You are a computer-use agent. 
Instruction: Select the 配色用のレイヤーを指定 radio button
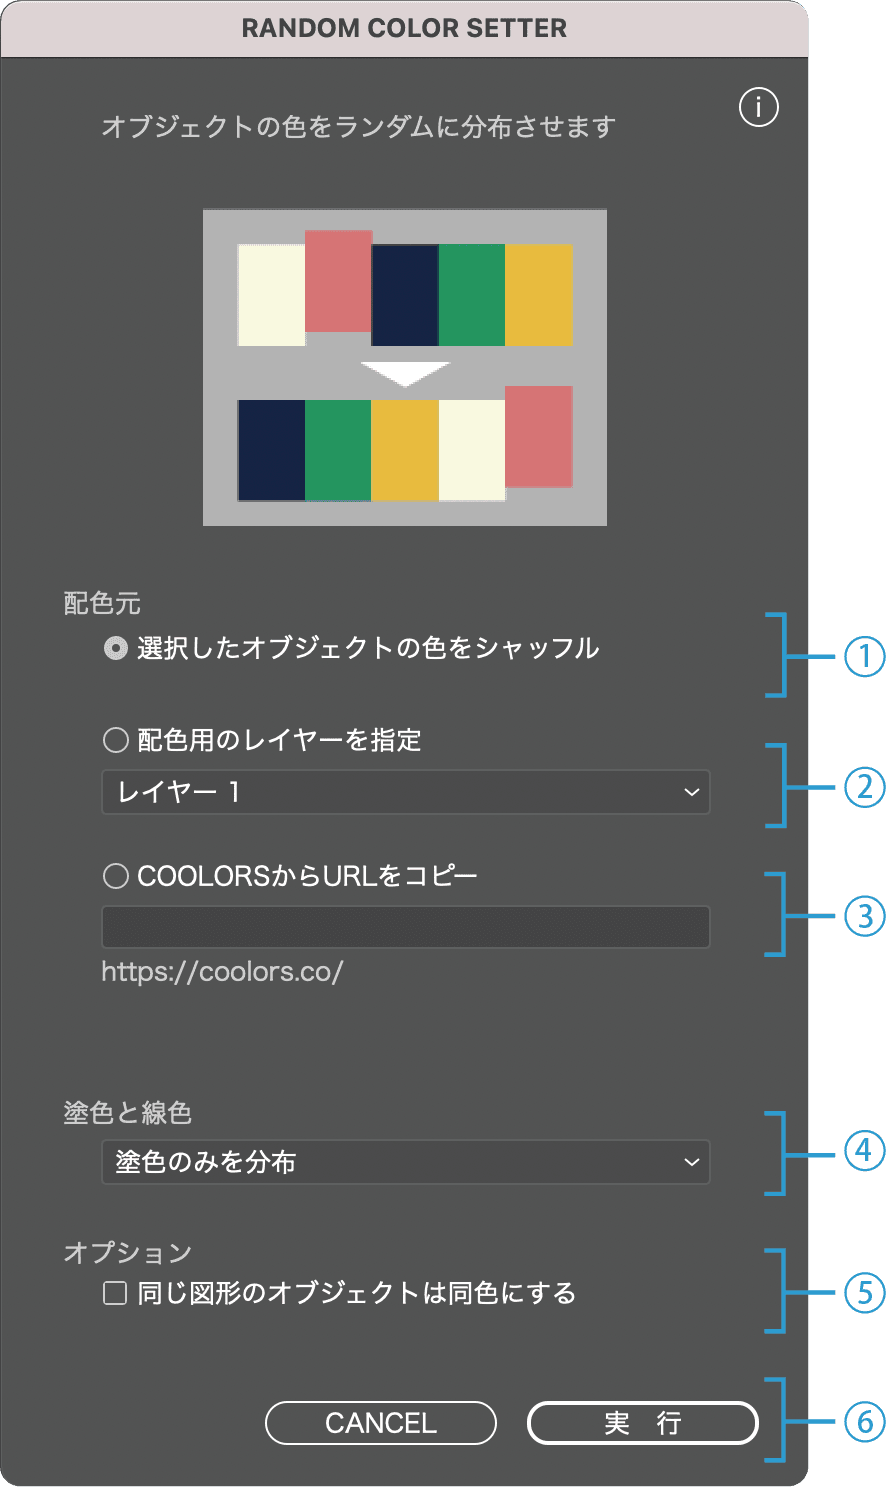pos(114,740)
